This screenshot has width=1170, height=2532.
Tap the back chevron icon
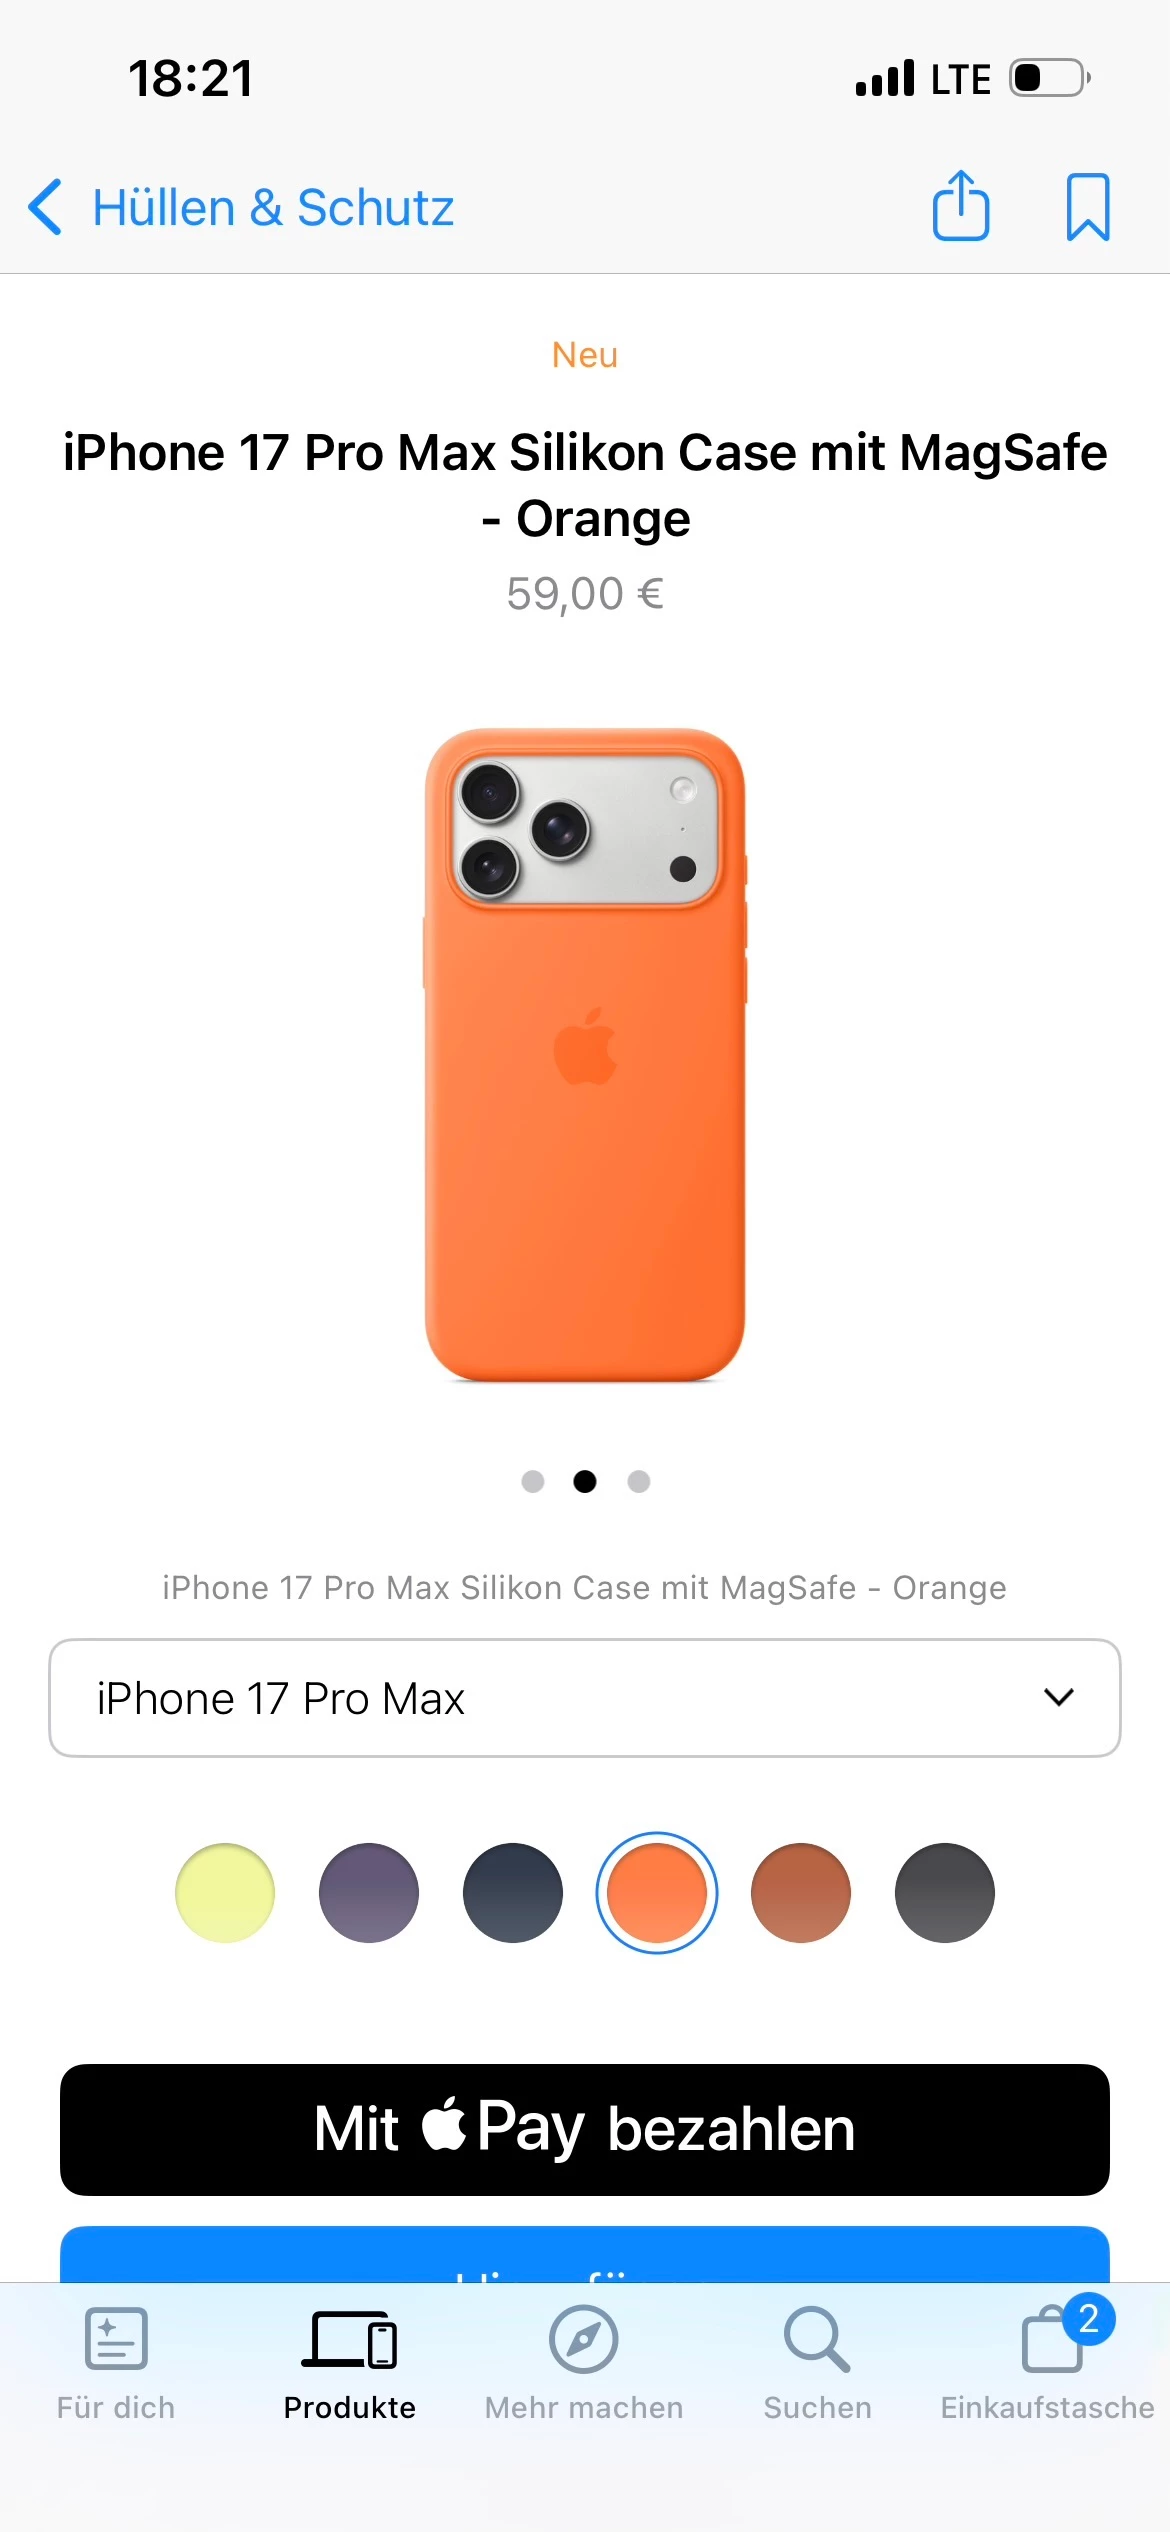click(x=46, y=207)
